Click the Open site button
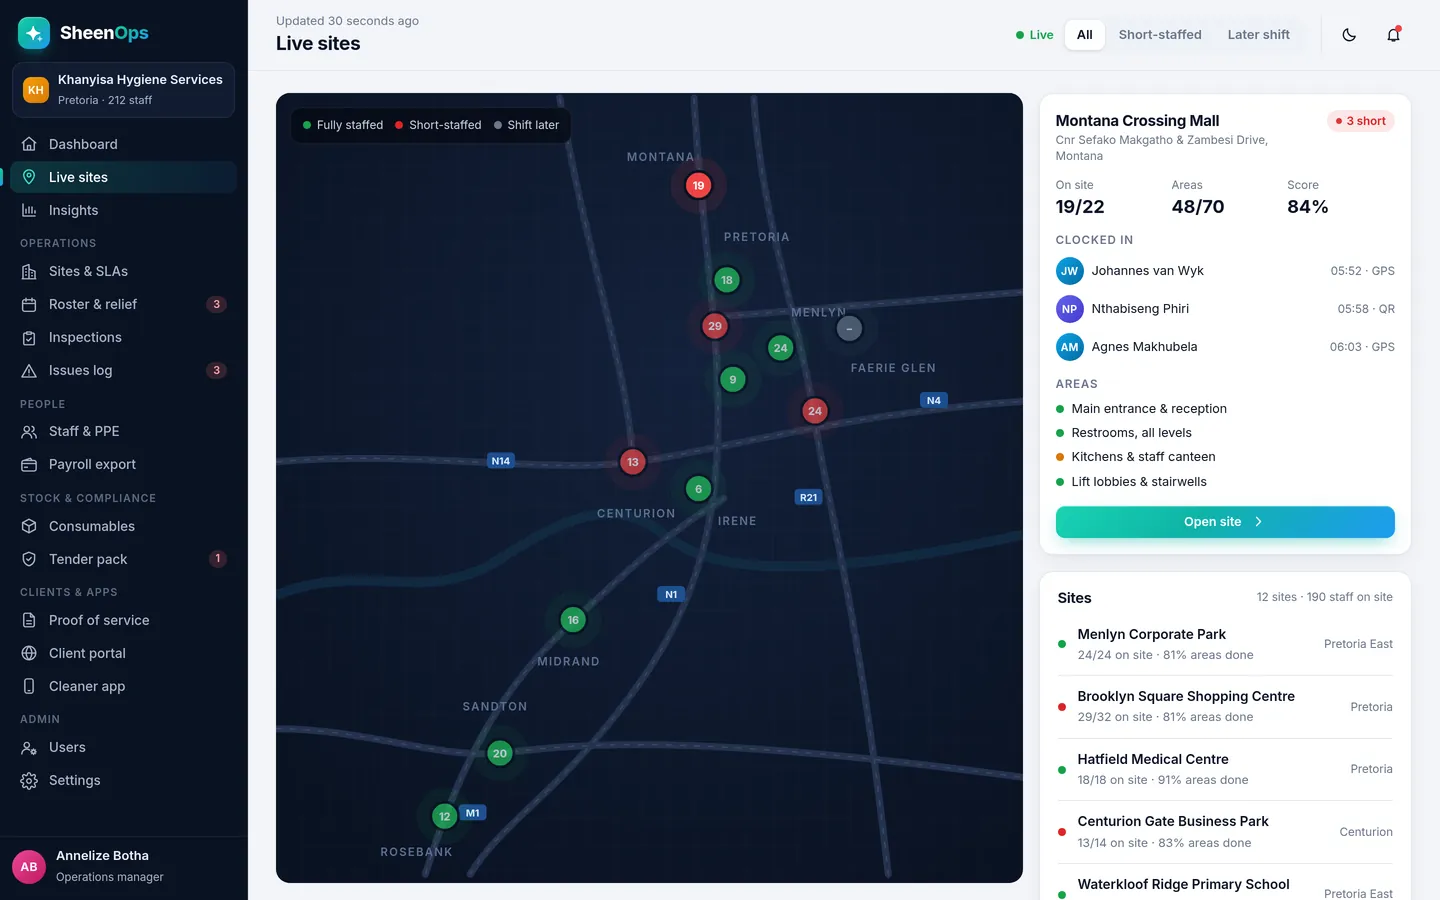Screen dimensions: 1440x900 [1225, 522]
